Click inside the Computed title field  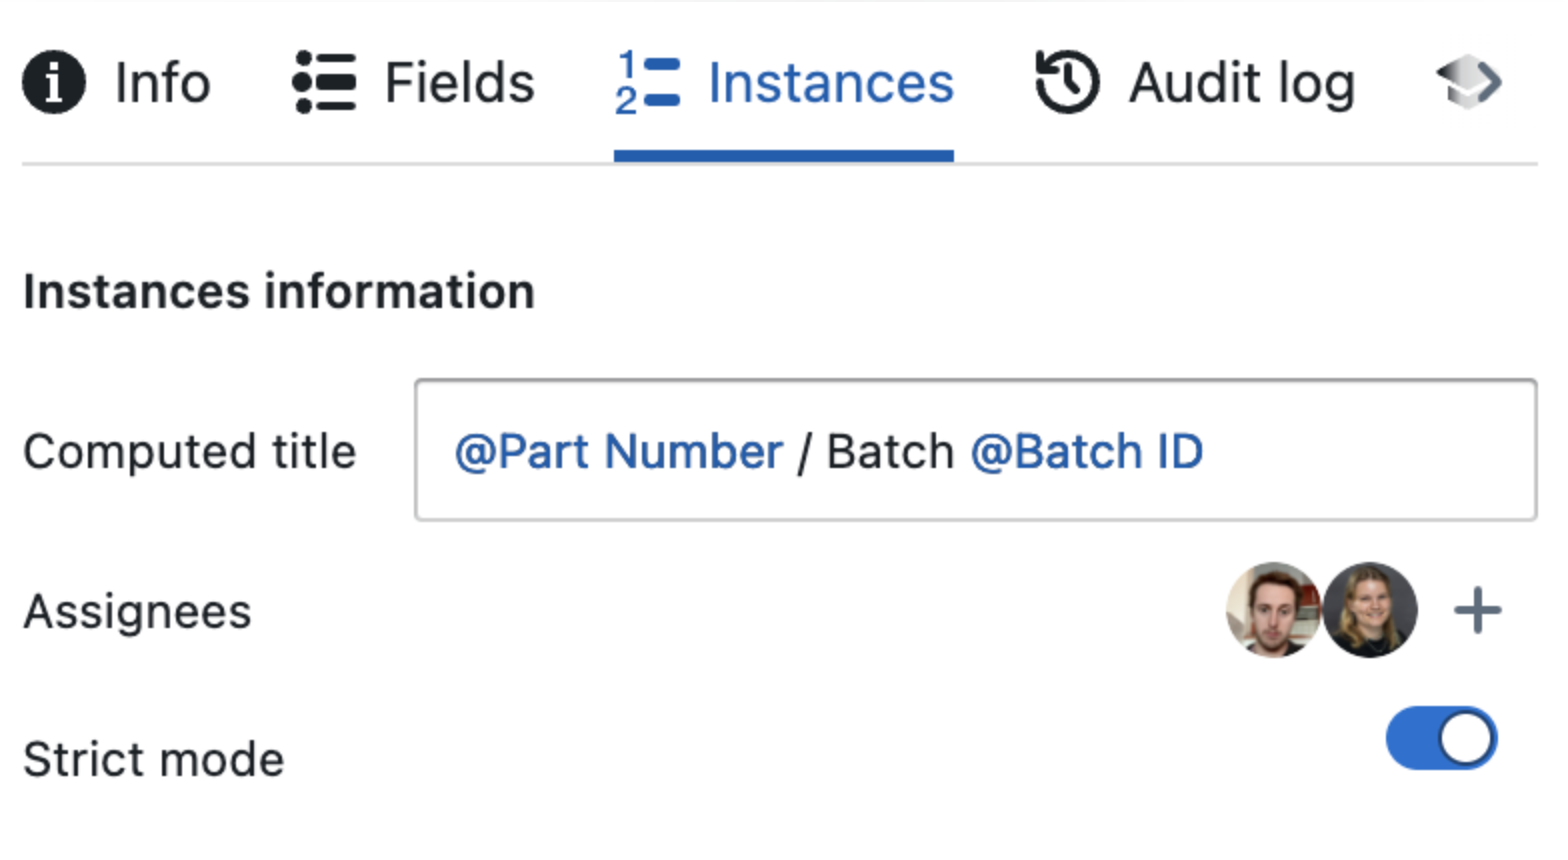975,450
